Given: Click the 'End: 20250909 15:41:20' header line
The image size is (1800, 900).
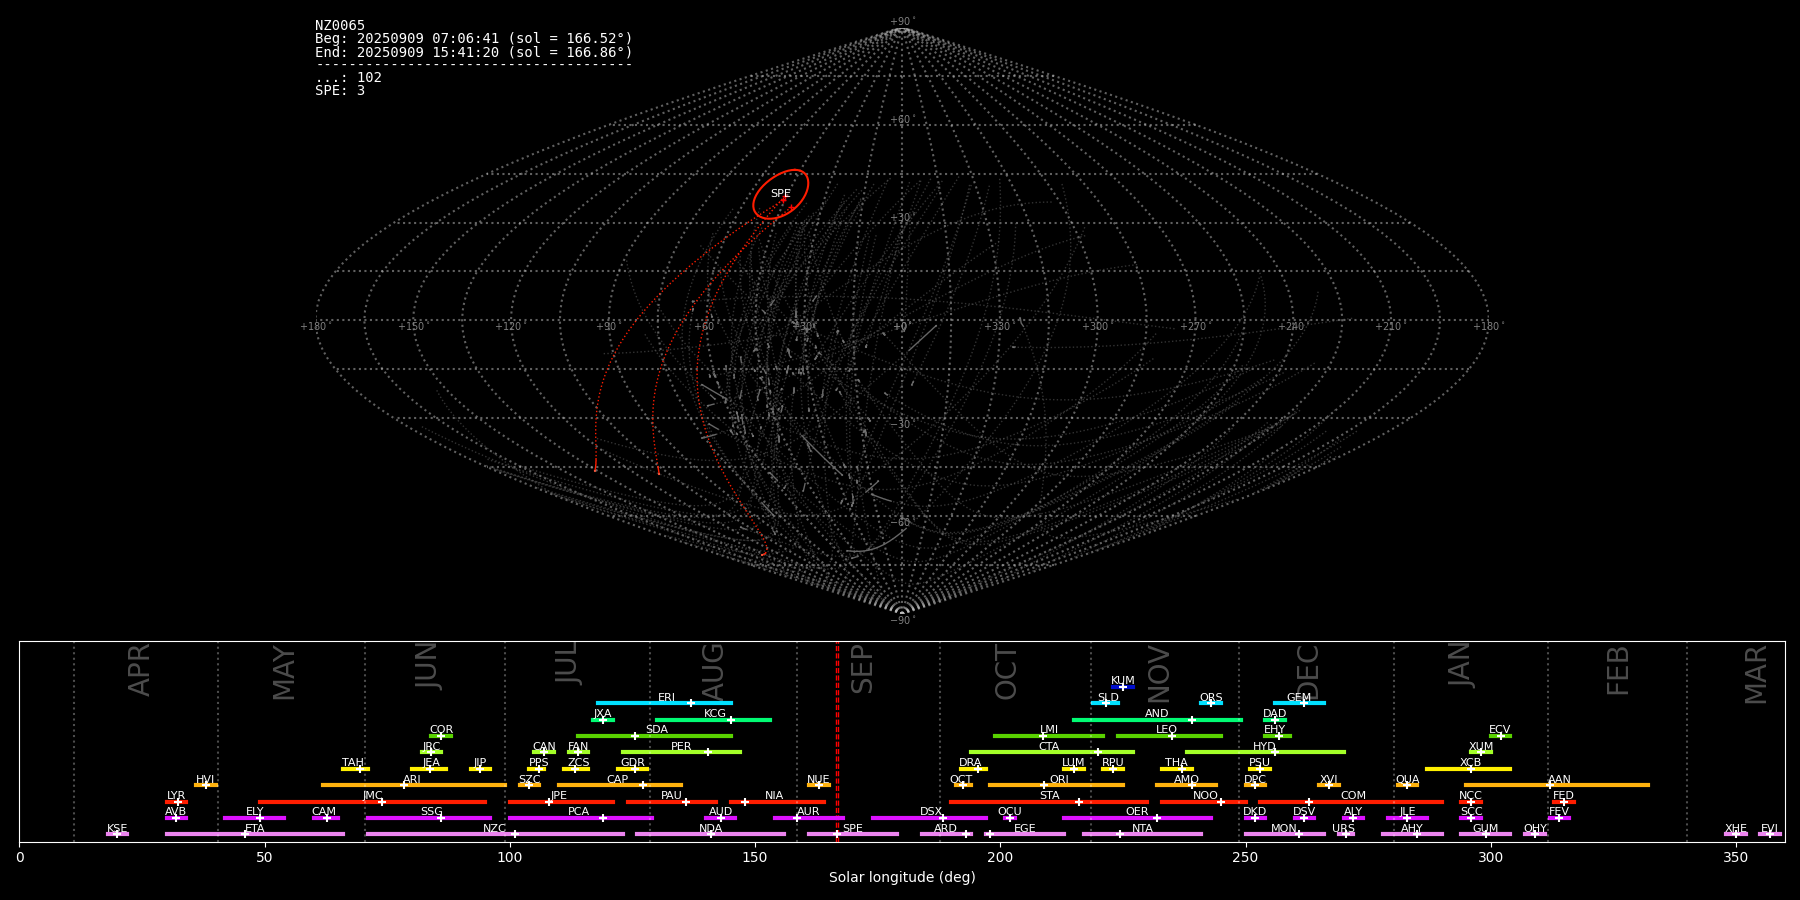Looking at the screenshot, I should click(474, 52).
